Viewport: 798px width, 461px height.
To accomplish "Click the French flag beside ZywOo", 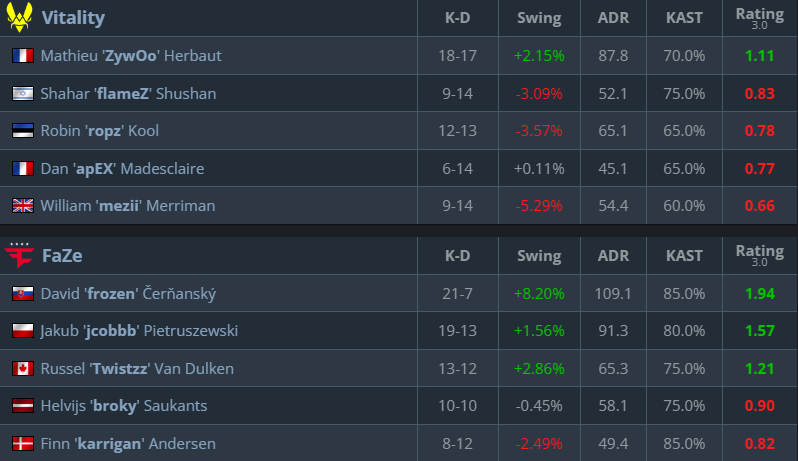I will [22, 56].
